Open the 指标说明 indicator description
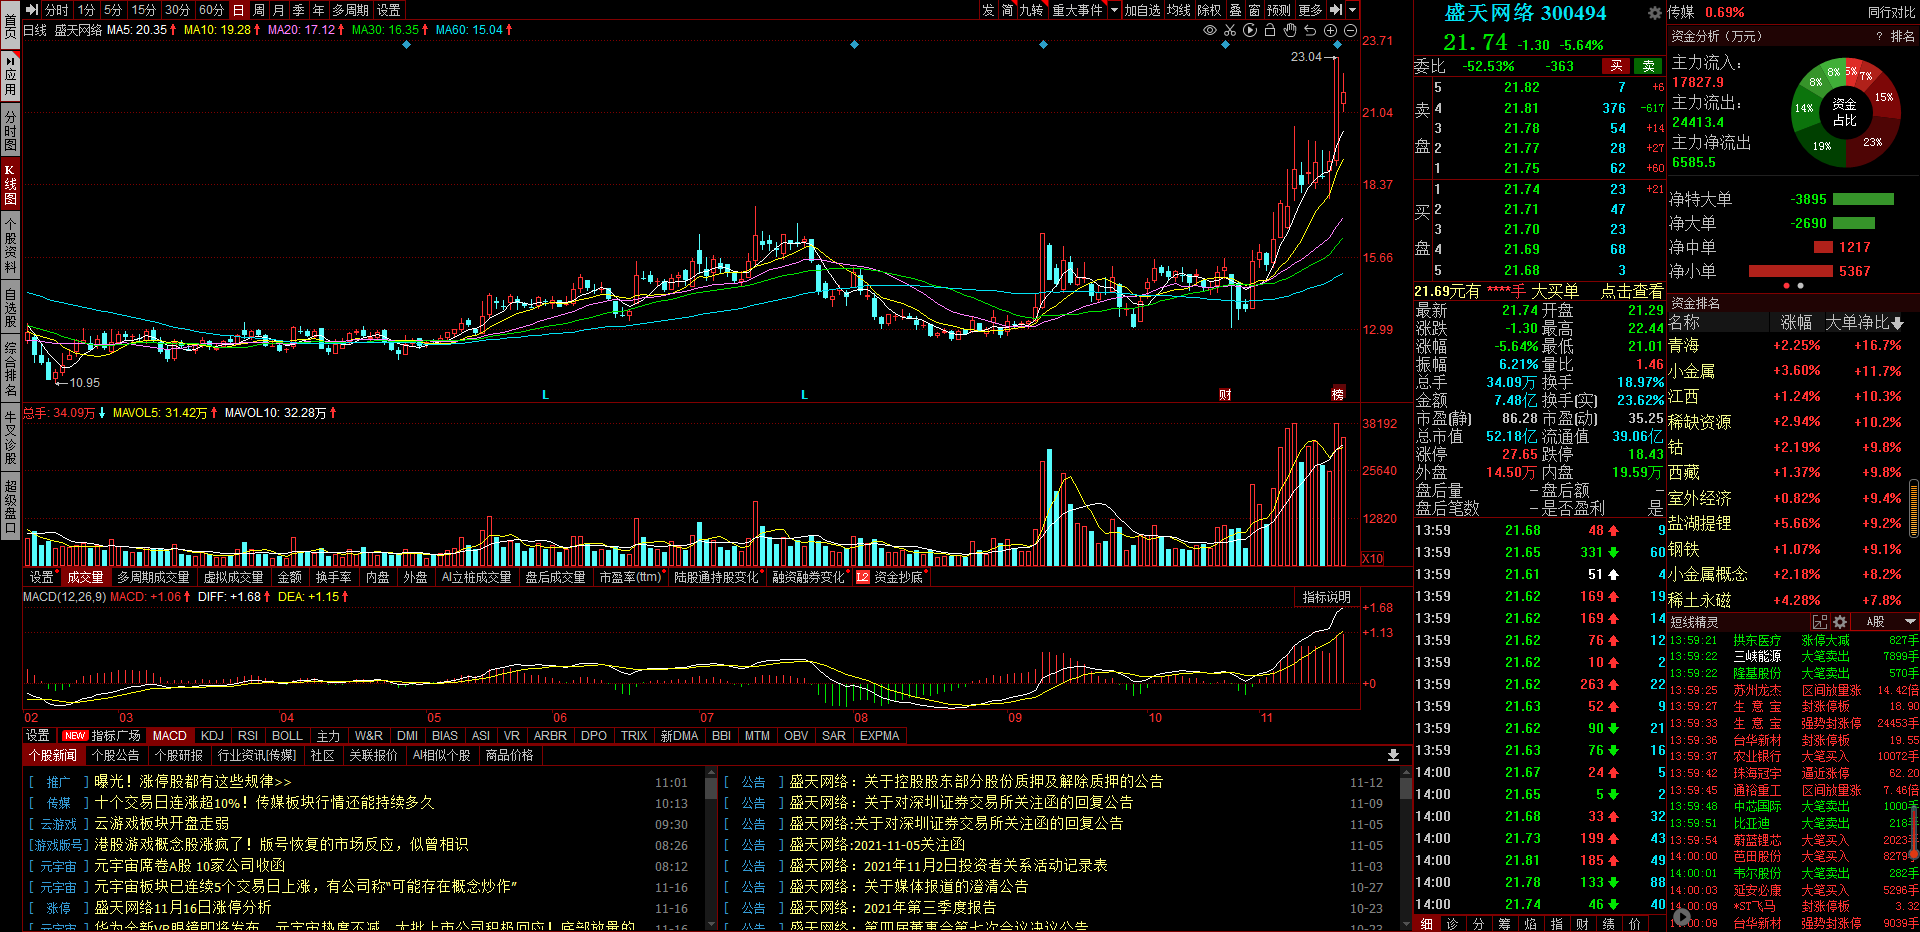Image resolution: width=1920 pixels, height=932 pixels. click(1326, 597)
